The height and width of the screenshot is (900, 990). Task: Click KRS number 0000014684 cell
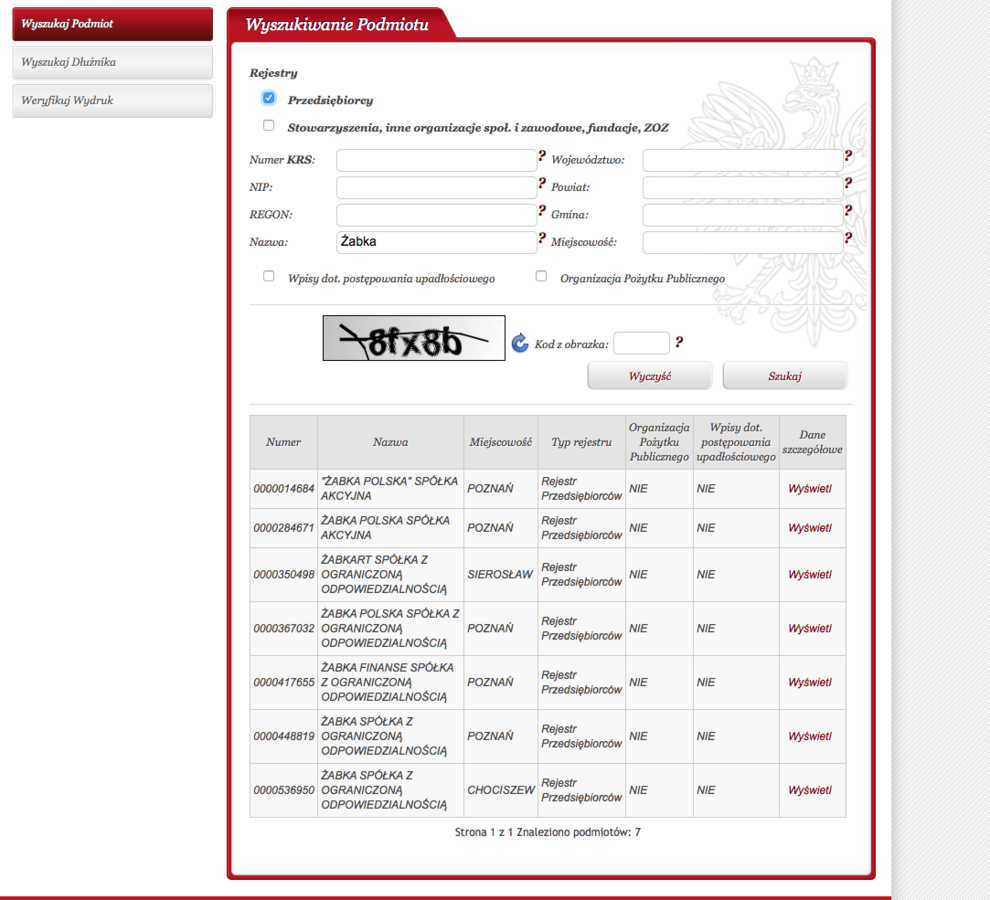283,489
